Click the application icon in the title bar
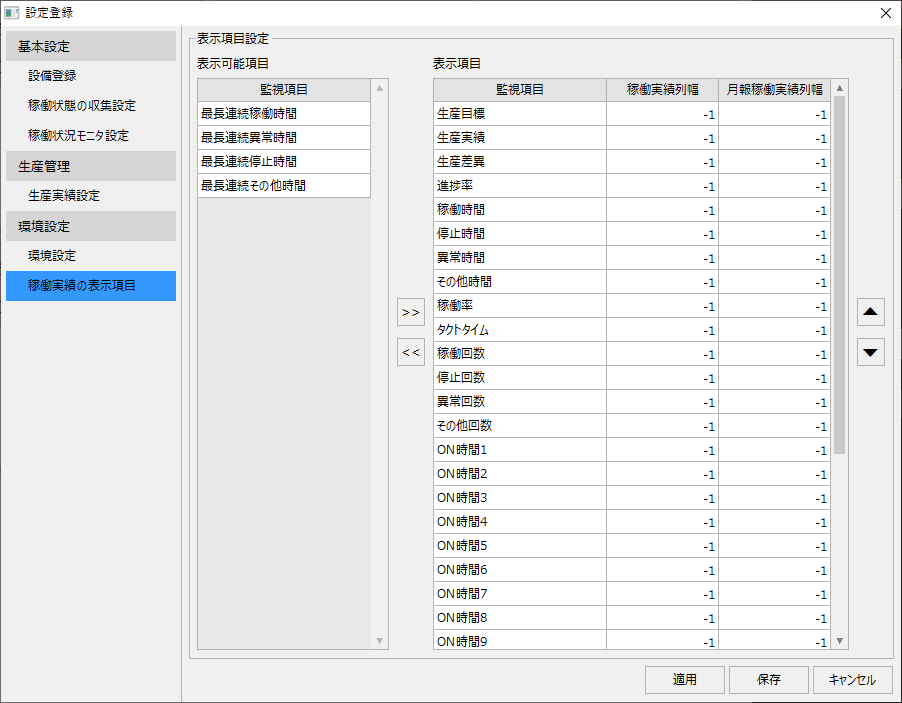Screen dimensions: 902x703 click(x=12, y=12)
